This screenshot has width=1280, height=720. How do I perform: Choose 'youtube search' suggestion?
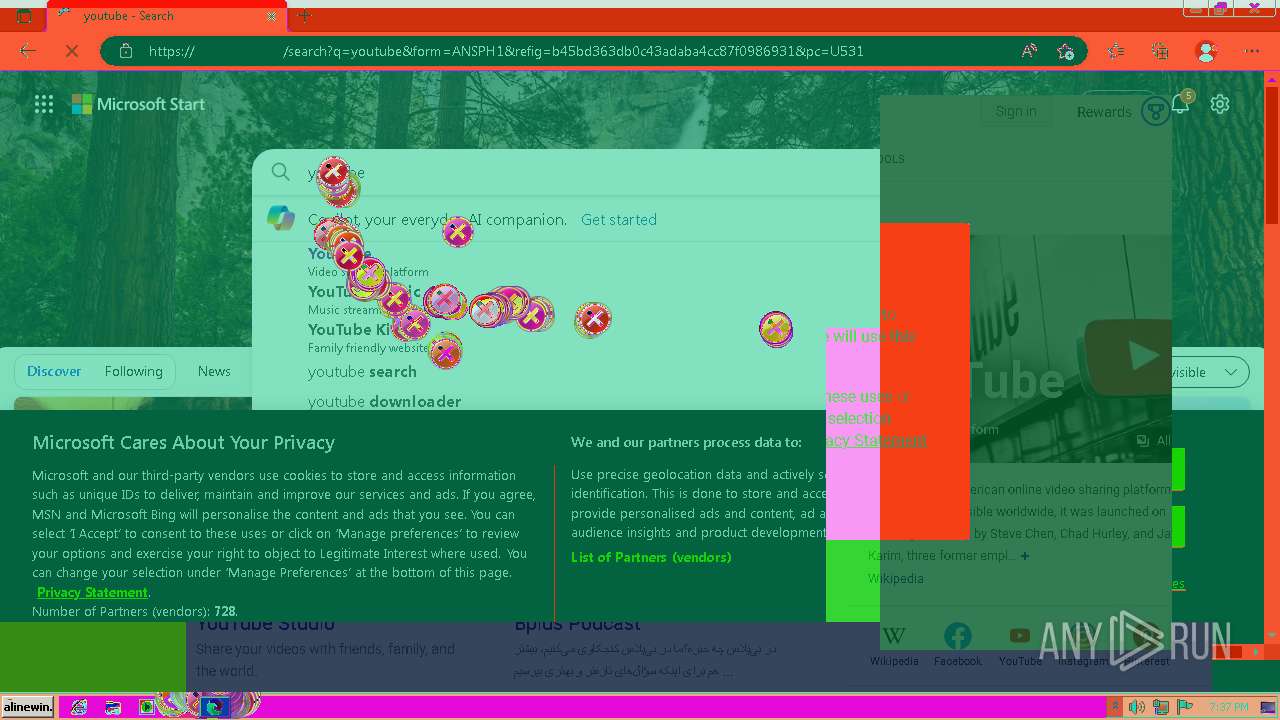coord(362,372)
